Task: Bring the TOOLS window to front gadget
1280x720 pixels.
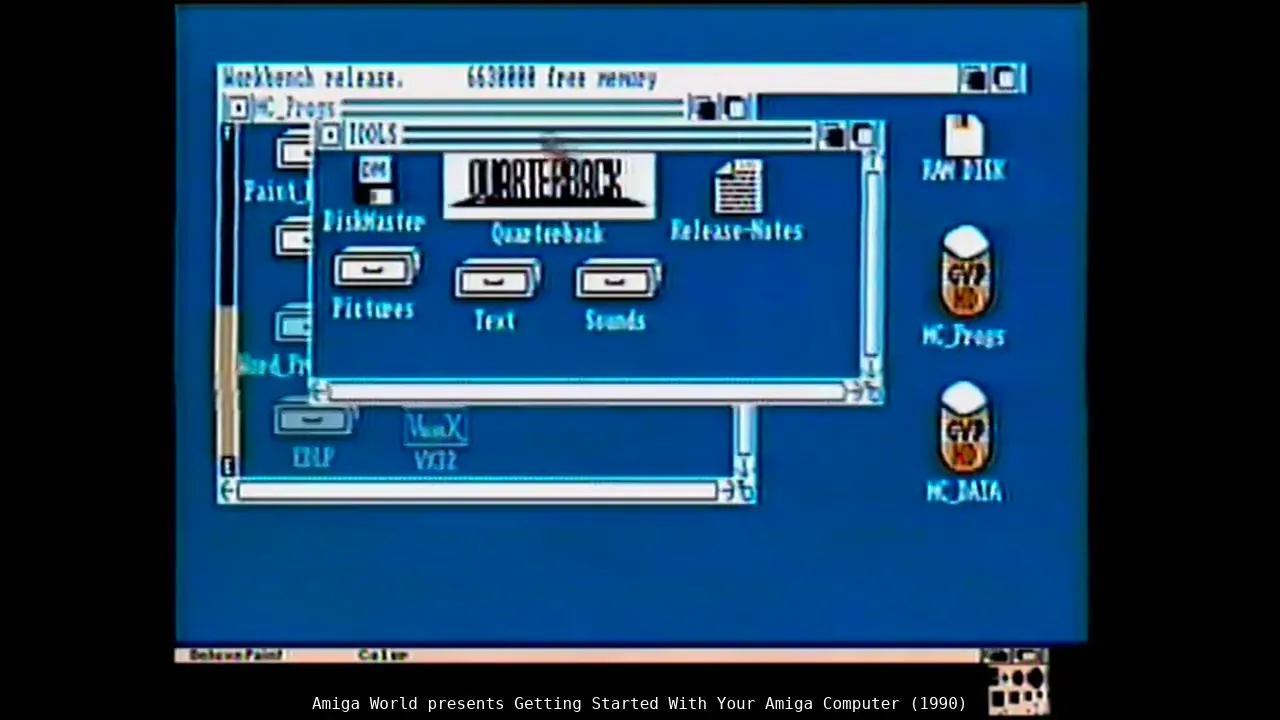Action: click(x=864, y=136)
